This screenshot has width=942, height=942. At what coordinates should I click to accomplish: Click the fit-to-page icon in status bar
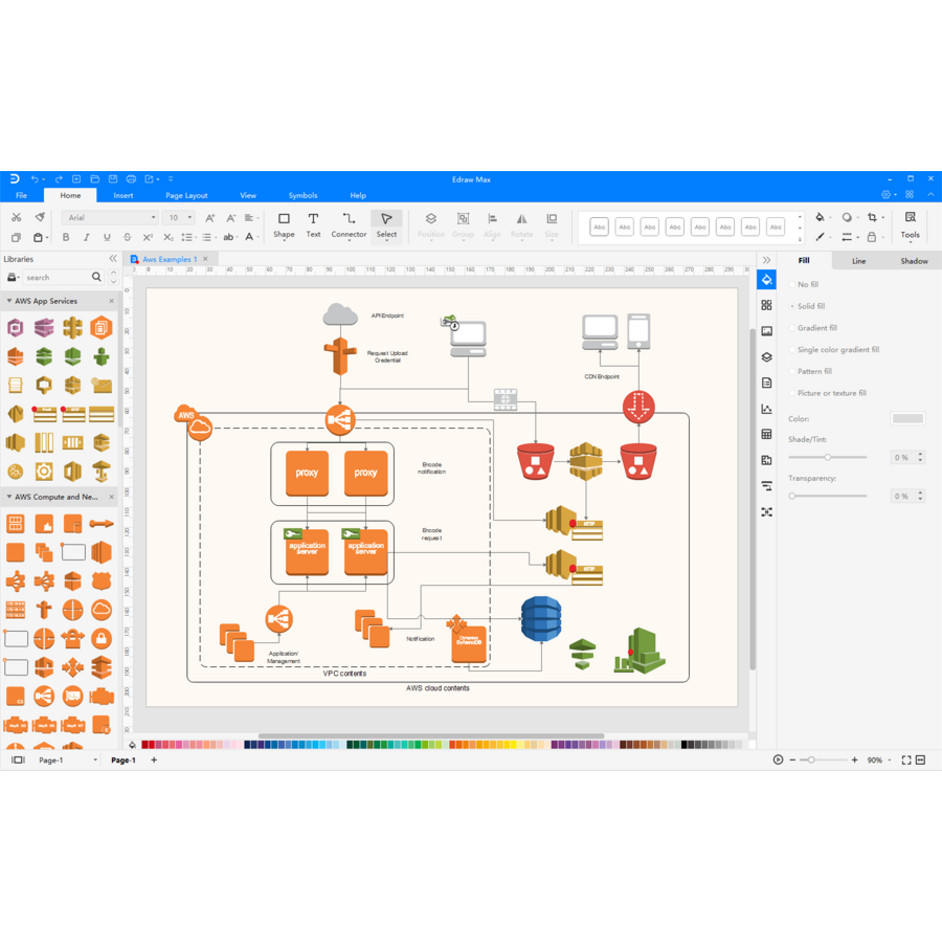pyautogui.click(x=906, y=760)
